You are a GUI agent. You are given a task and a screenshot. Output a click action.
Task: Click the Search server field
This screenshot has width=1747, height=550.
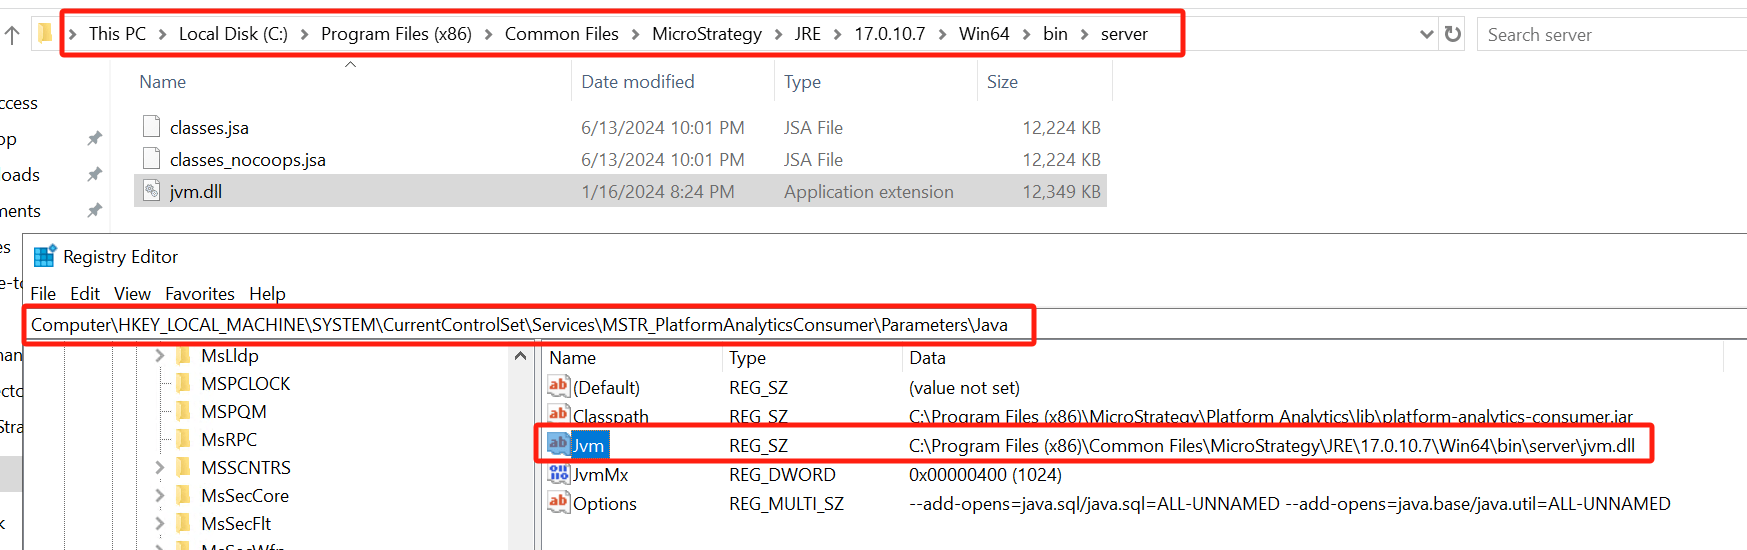point(1611,35)
